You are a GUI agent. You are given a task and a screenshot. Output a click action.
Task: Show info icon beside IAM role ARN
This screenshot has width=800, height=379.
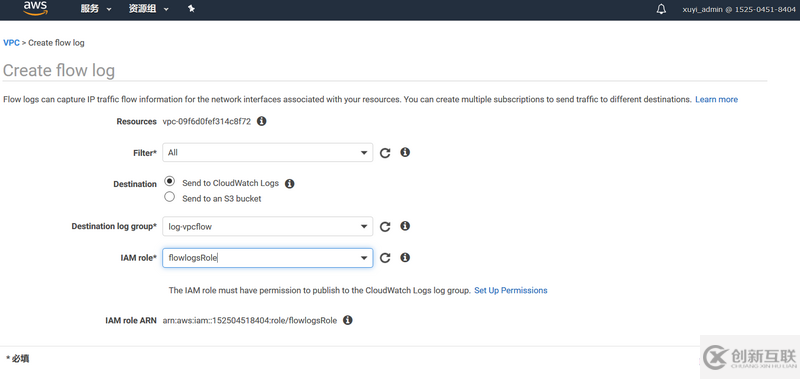(347, 320)
